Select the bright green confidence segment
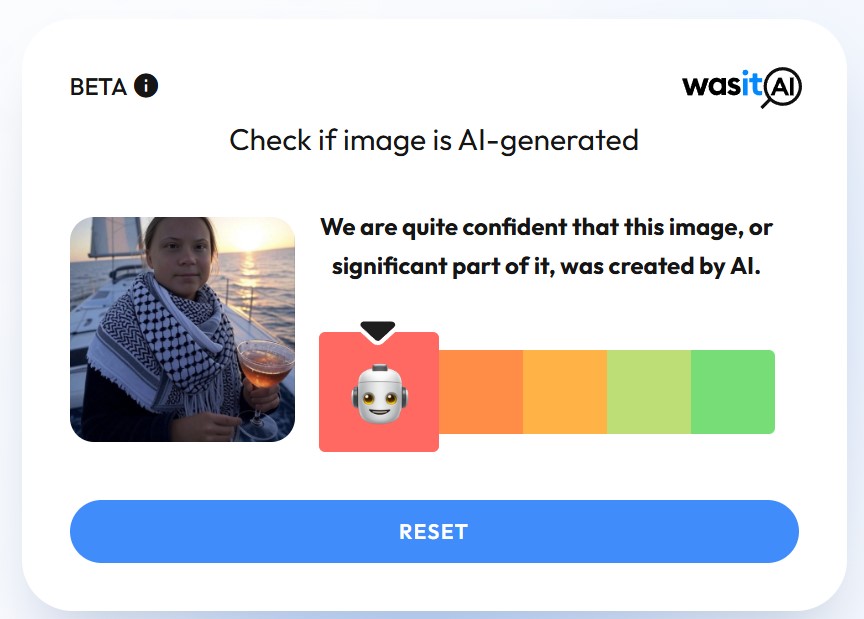 [x=733, y=392]
